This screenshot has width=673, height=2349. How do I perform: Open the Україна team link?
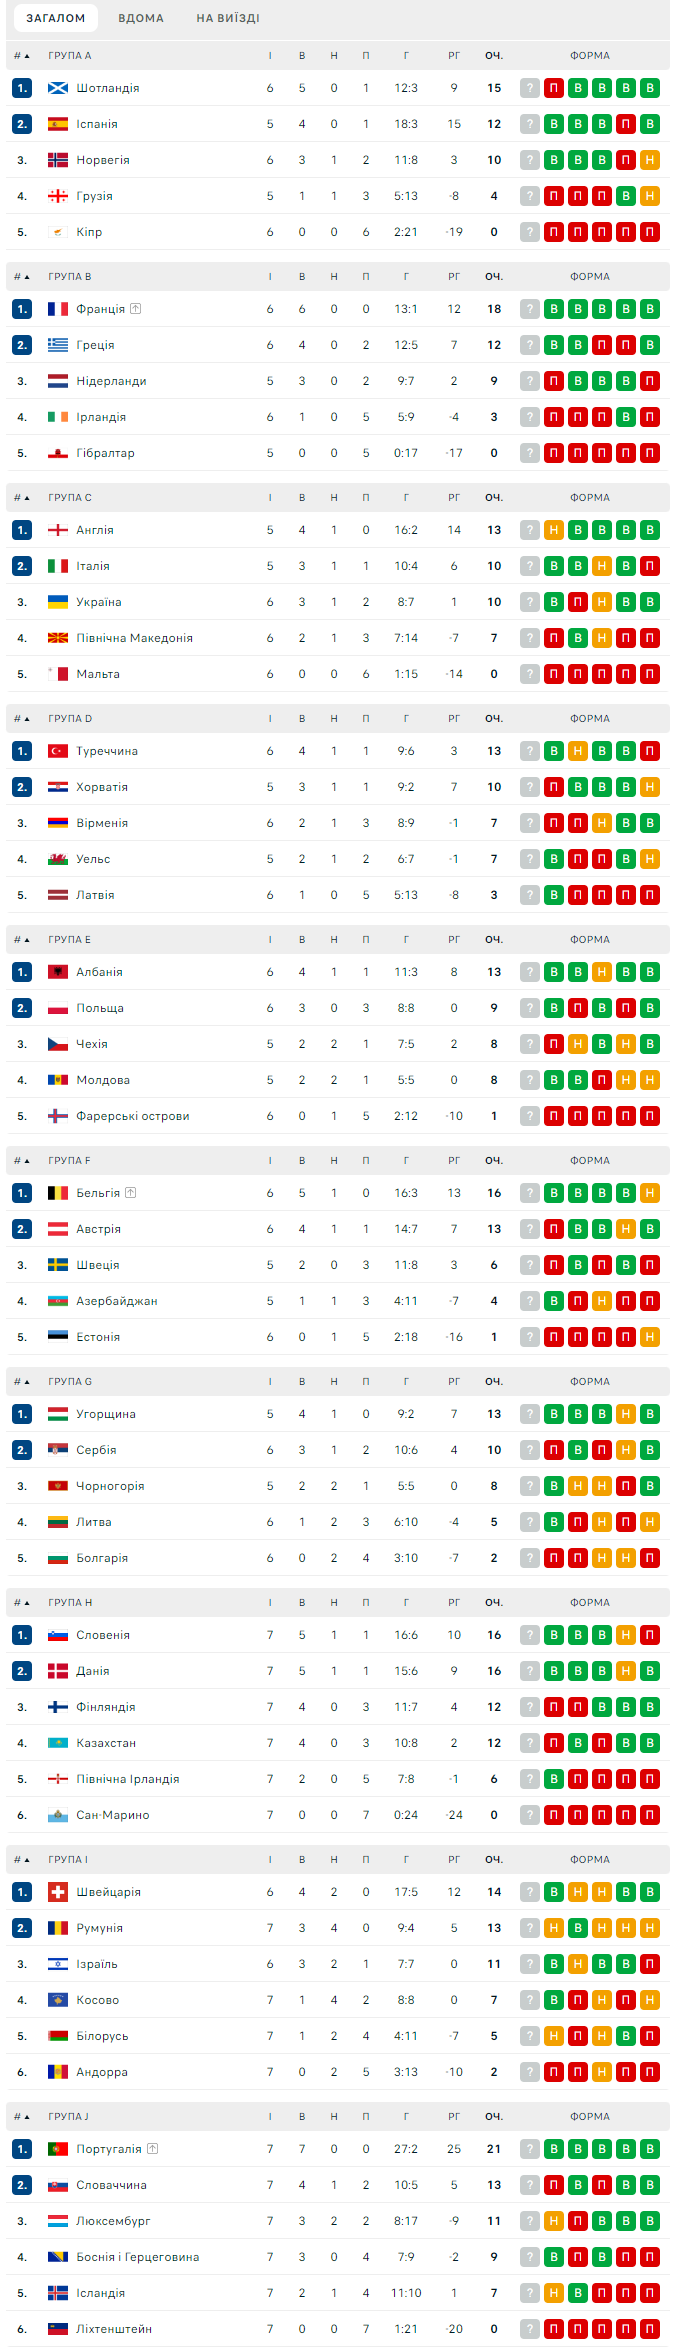99,602
